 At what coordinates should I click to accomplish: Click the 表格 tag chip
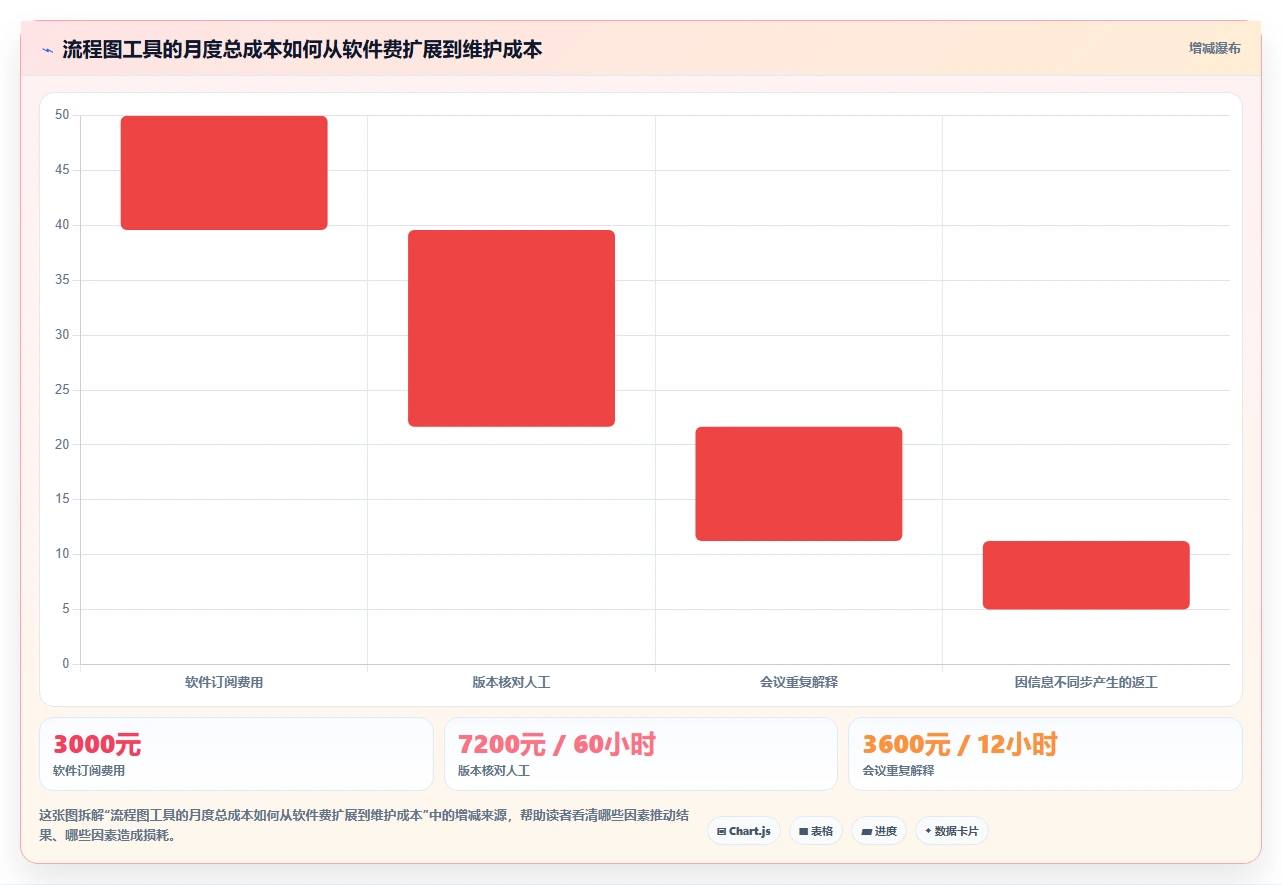[x=816, y=831]
